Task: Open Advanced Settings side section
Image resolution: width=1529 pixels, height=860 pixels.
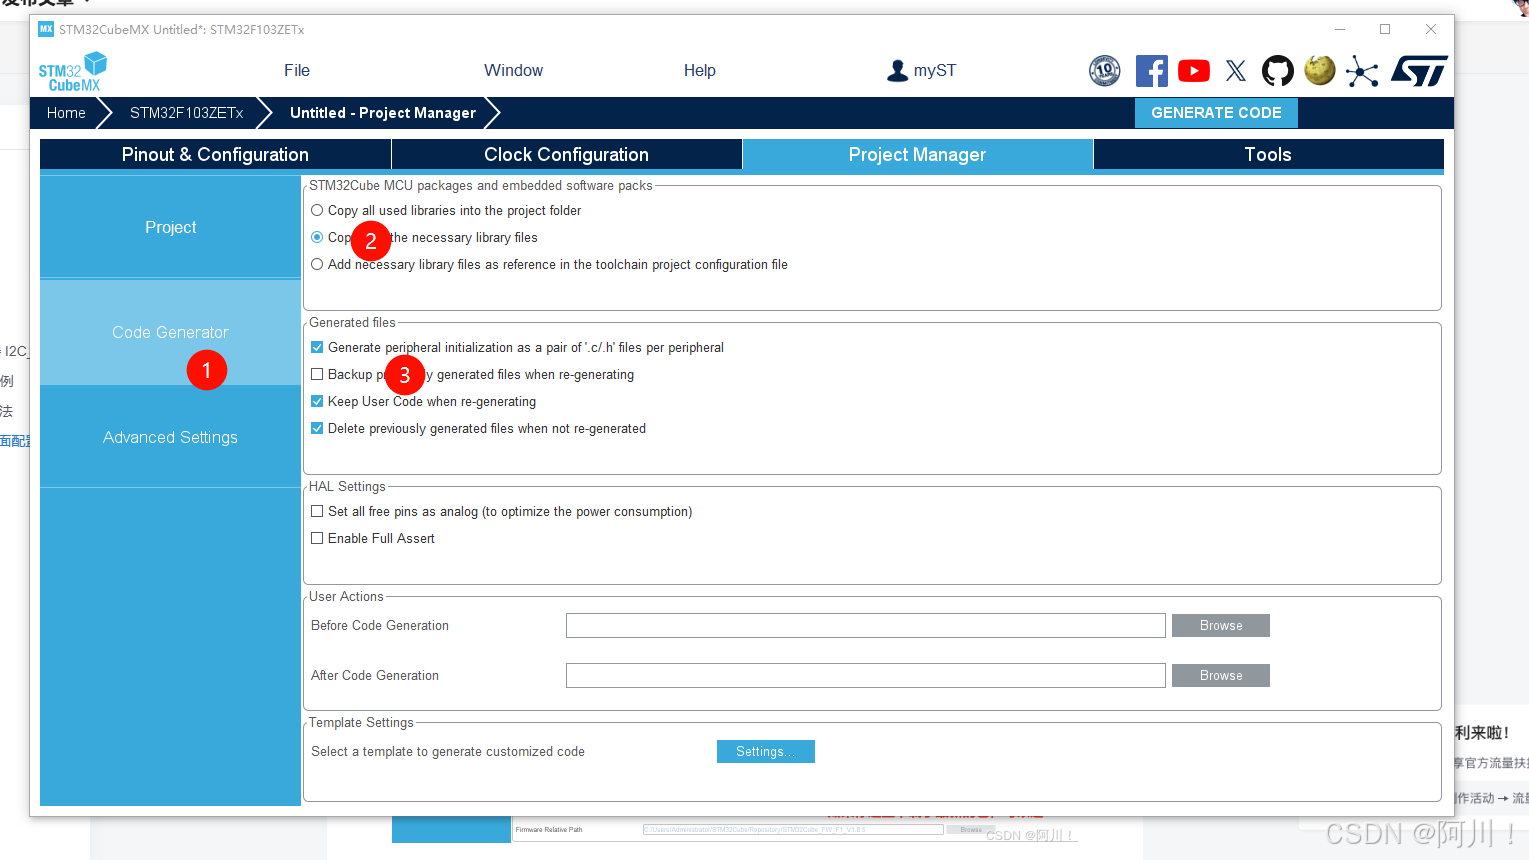Action: [170, 437]
